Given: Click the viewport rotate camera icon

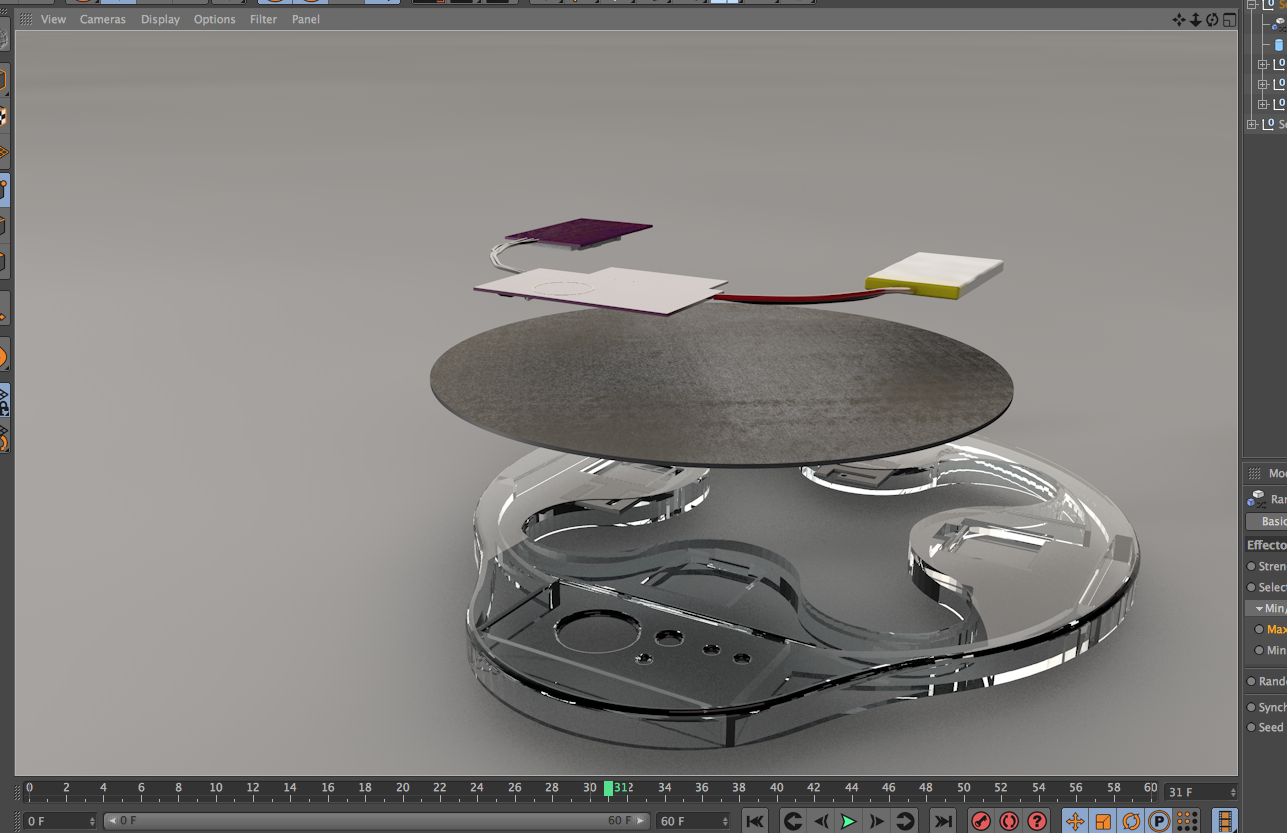Looking at the screenshot, I should tap(1212, 20).
